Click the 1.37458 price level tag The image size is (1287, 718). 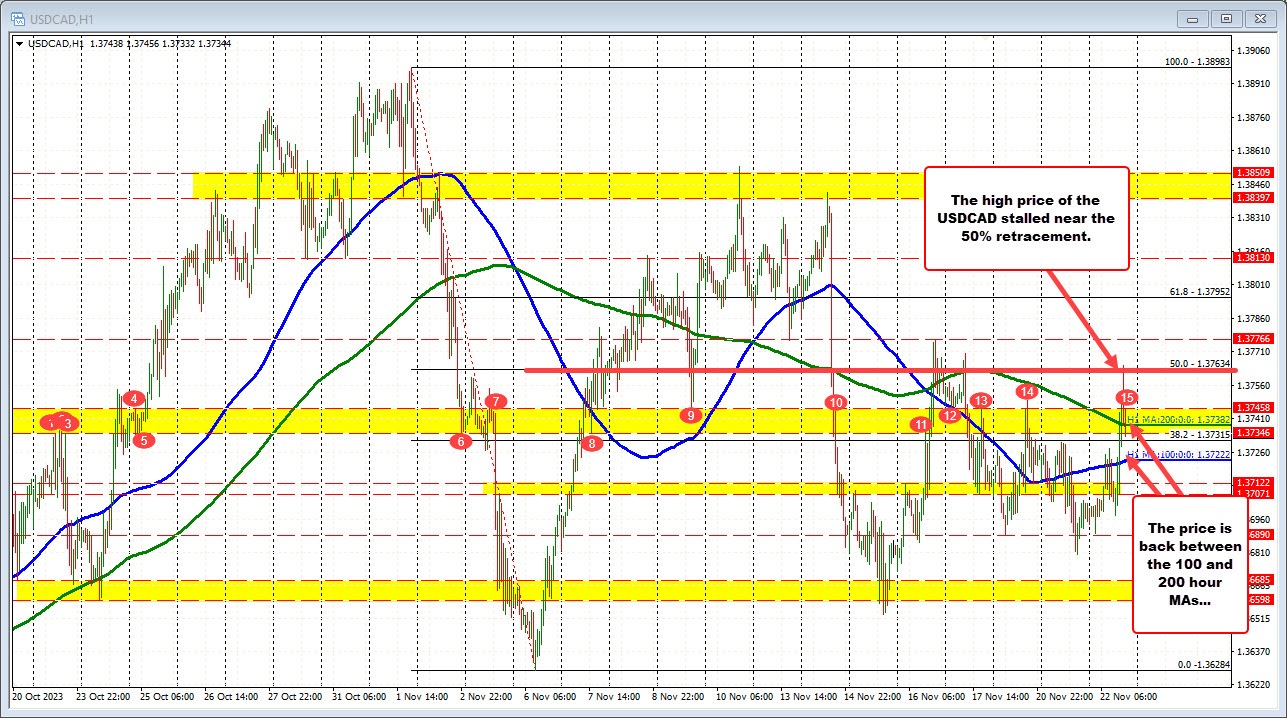pos(1255,407)
